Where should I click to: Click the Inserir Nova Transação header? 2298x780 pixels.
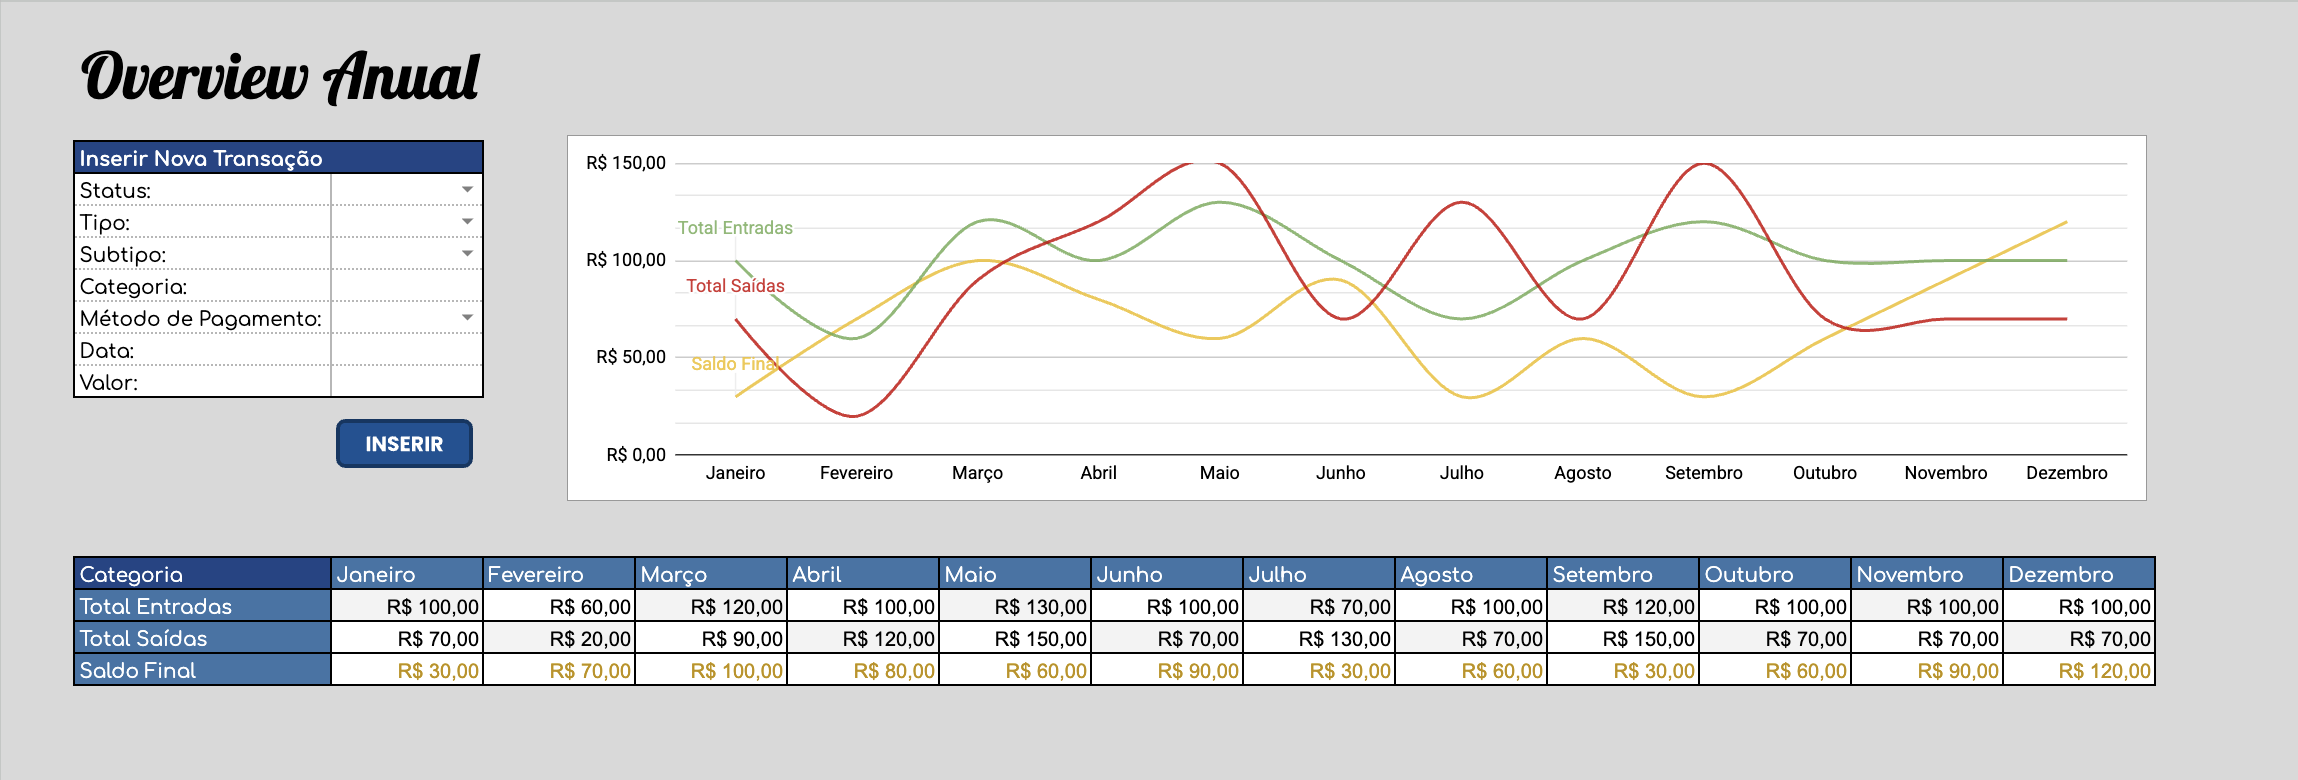(x=278, y=158)
